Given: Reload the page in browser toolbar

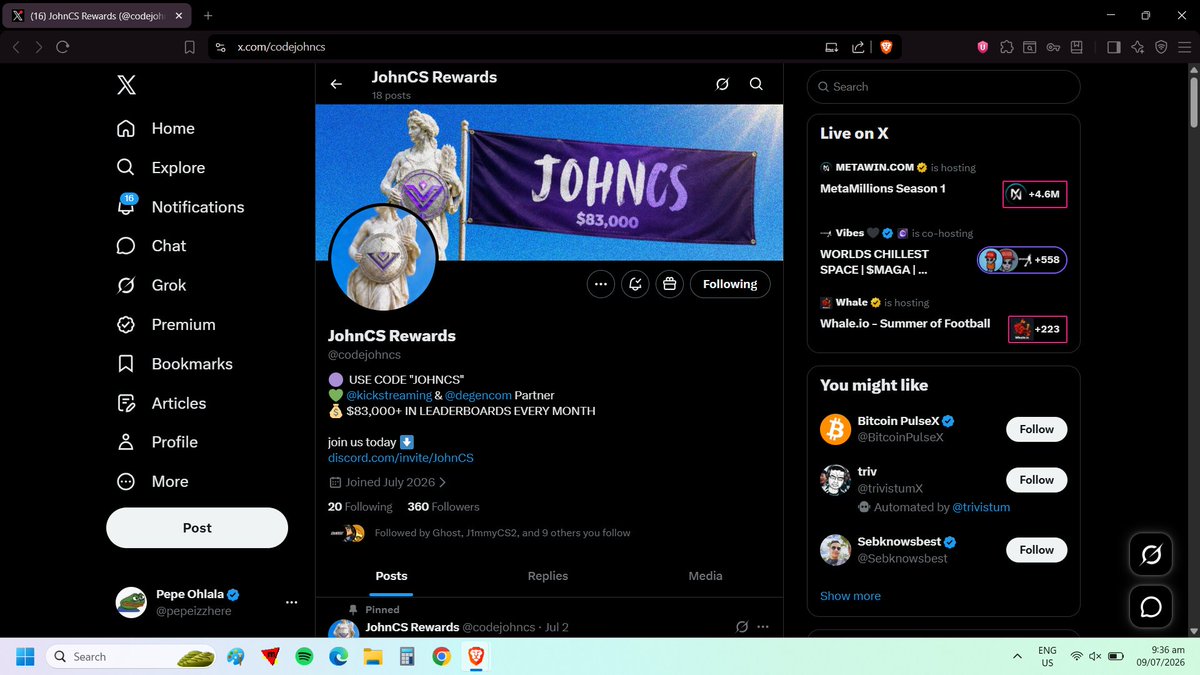Looking at the screenshot, I should point(63,47).
